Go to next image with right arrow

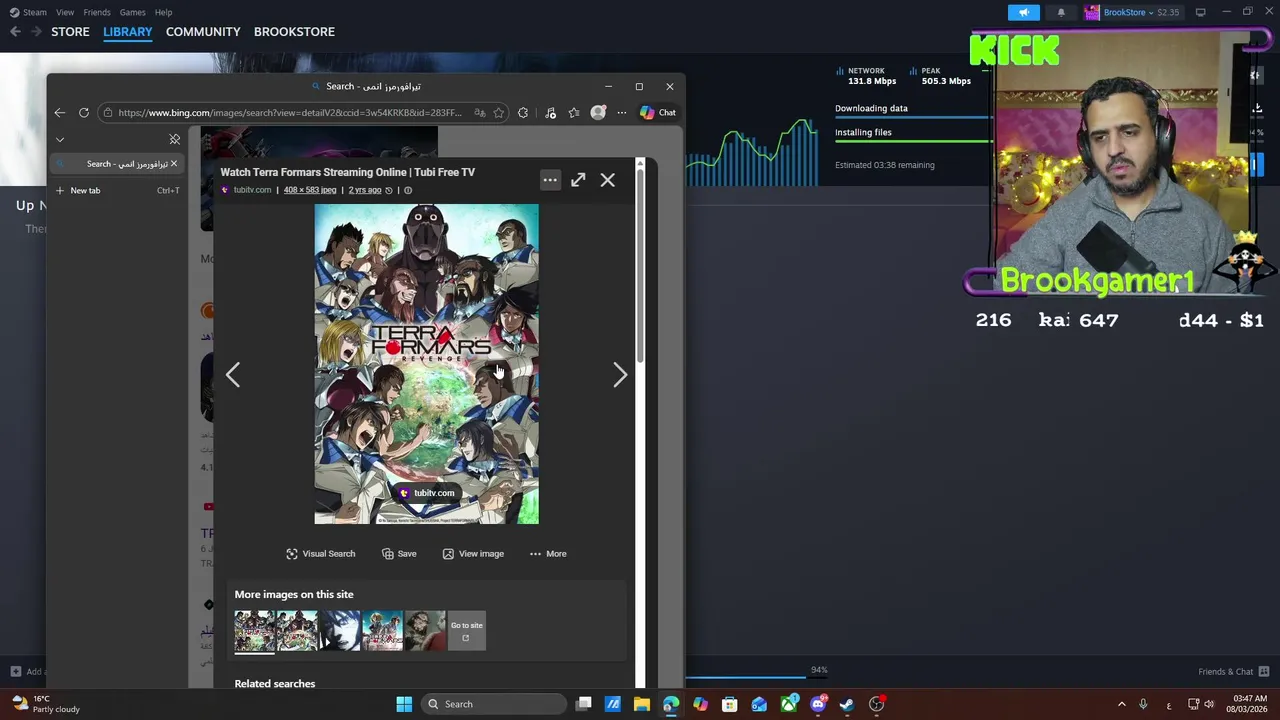point(620,375)
